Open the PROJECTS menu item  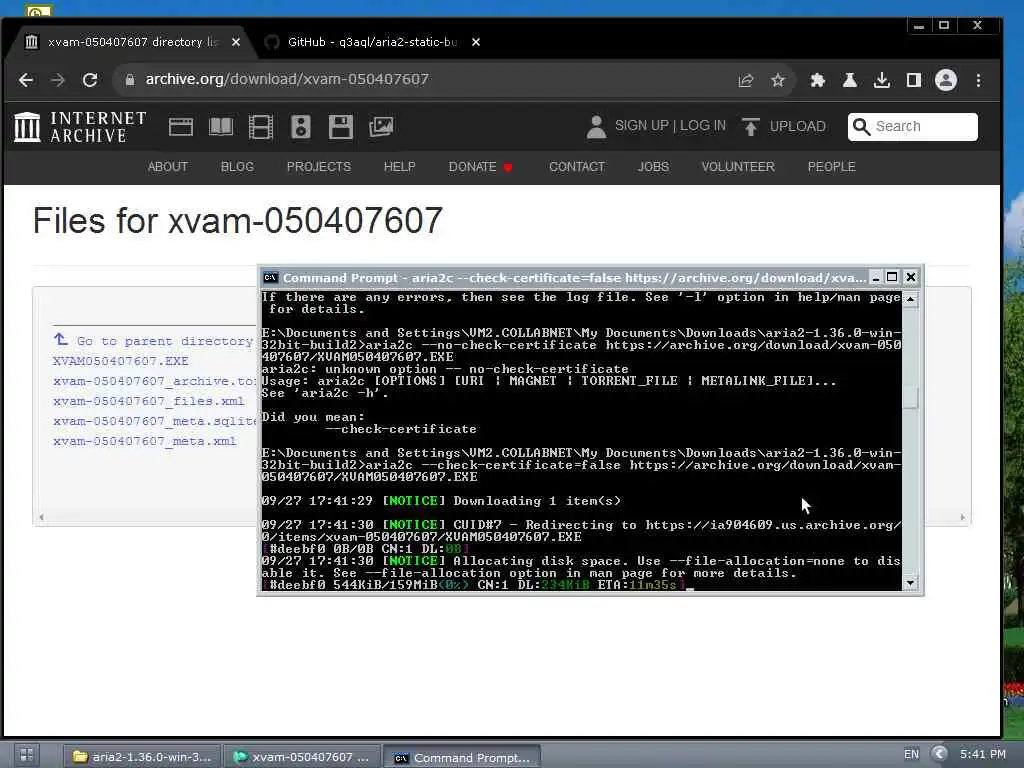click(x=319, y=167)
